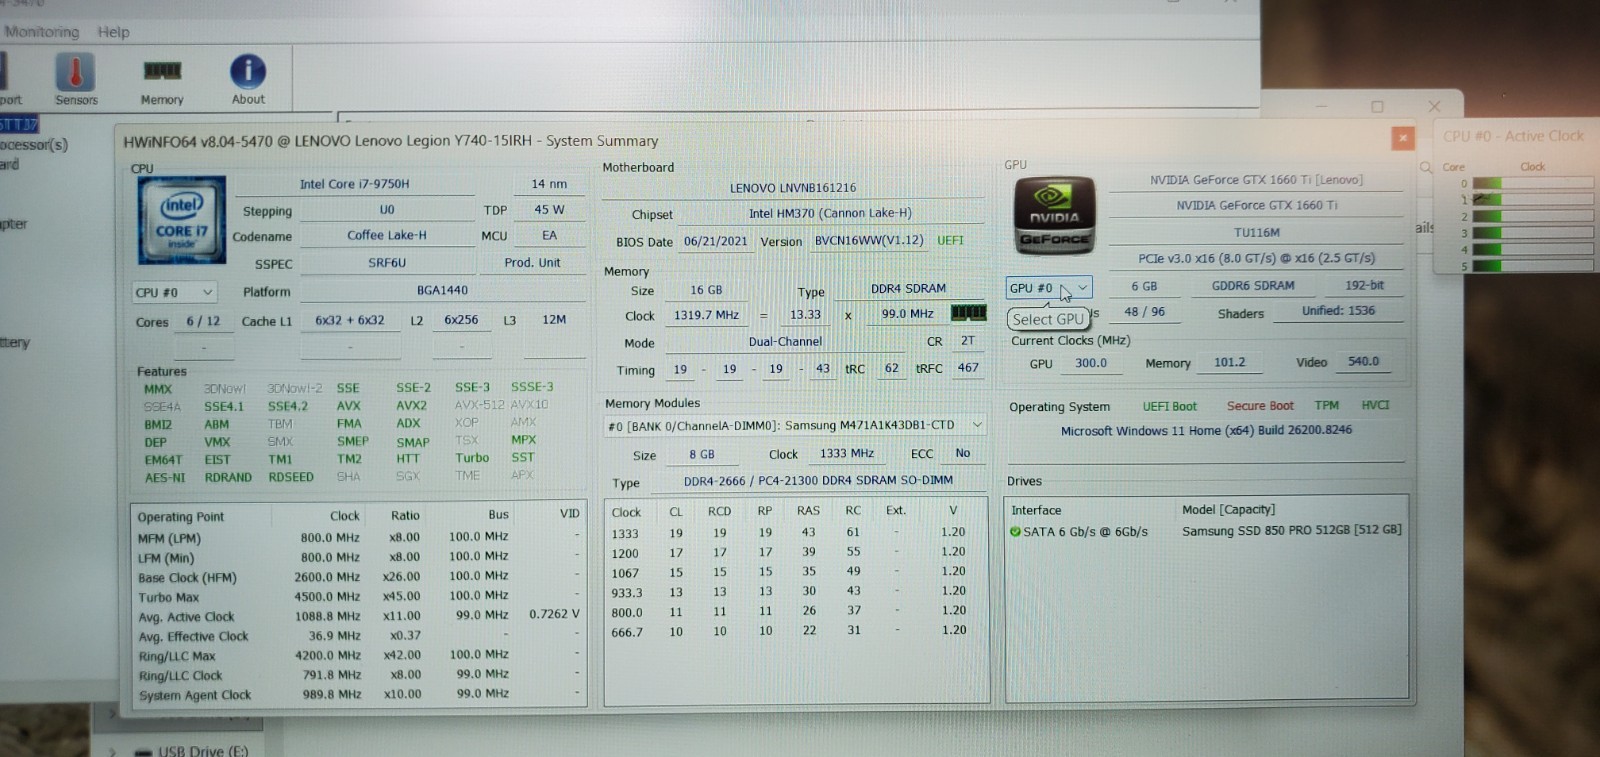Image resolution: width=1600 pixels, height=757 pixels.
Task: Close the System Summary window
Action: tap(1403, 138)
